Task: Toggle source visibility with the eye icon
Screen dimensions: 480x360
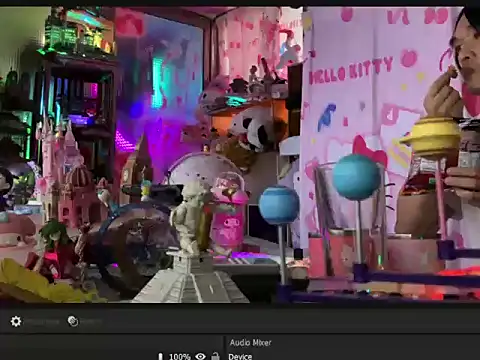Action: 200,356
